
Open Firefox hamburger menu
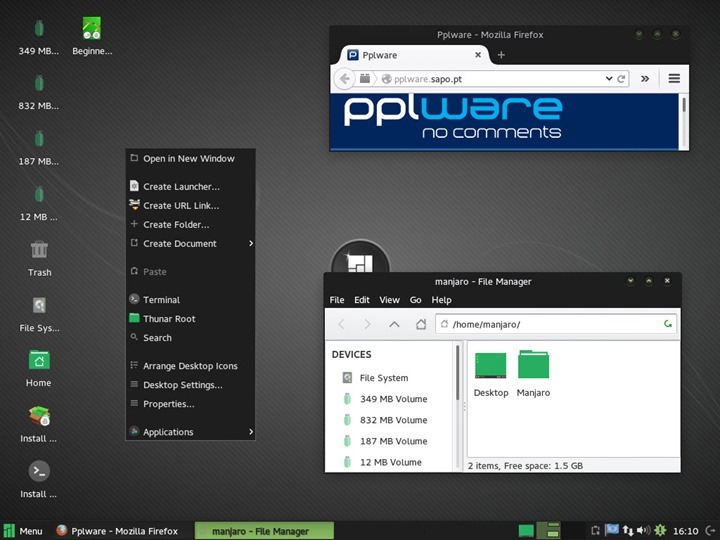pyautogui.click(x=674, y=79)
